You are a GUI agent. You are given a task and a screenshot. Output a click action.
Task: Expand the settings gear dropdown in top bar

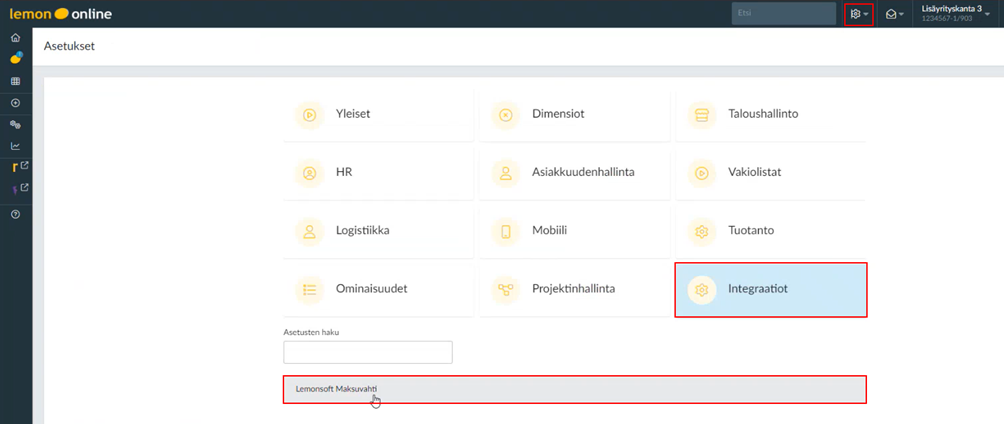(x=858, y=14)
